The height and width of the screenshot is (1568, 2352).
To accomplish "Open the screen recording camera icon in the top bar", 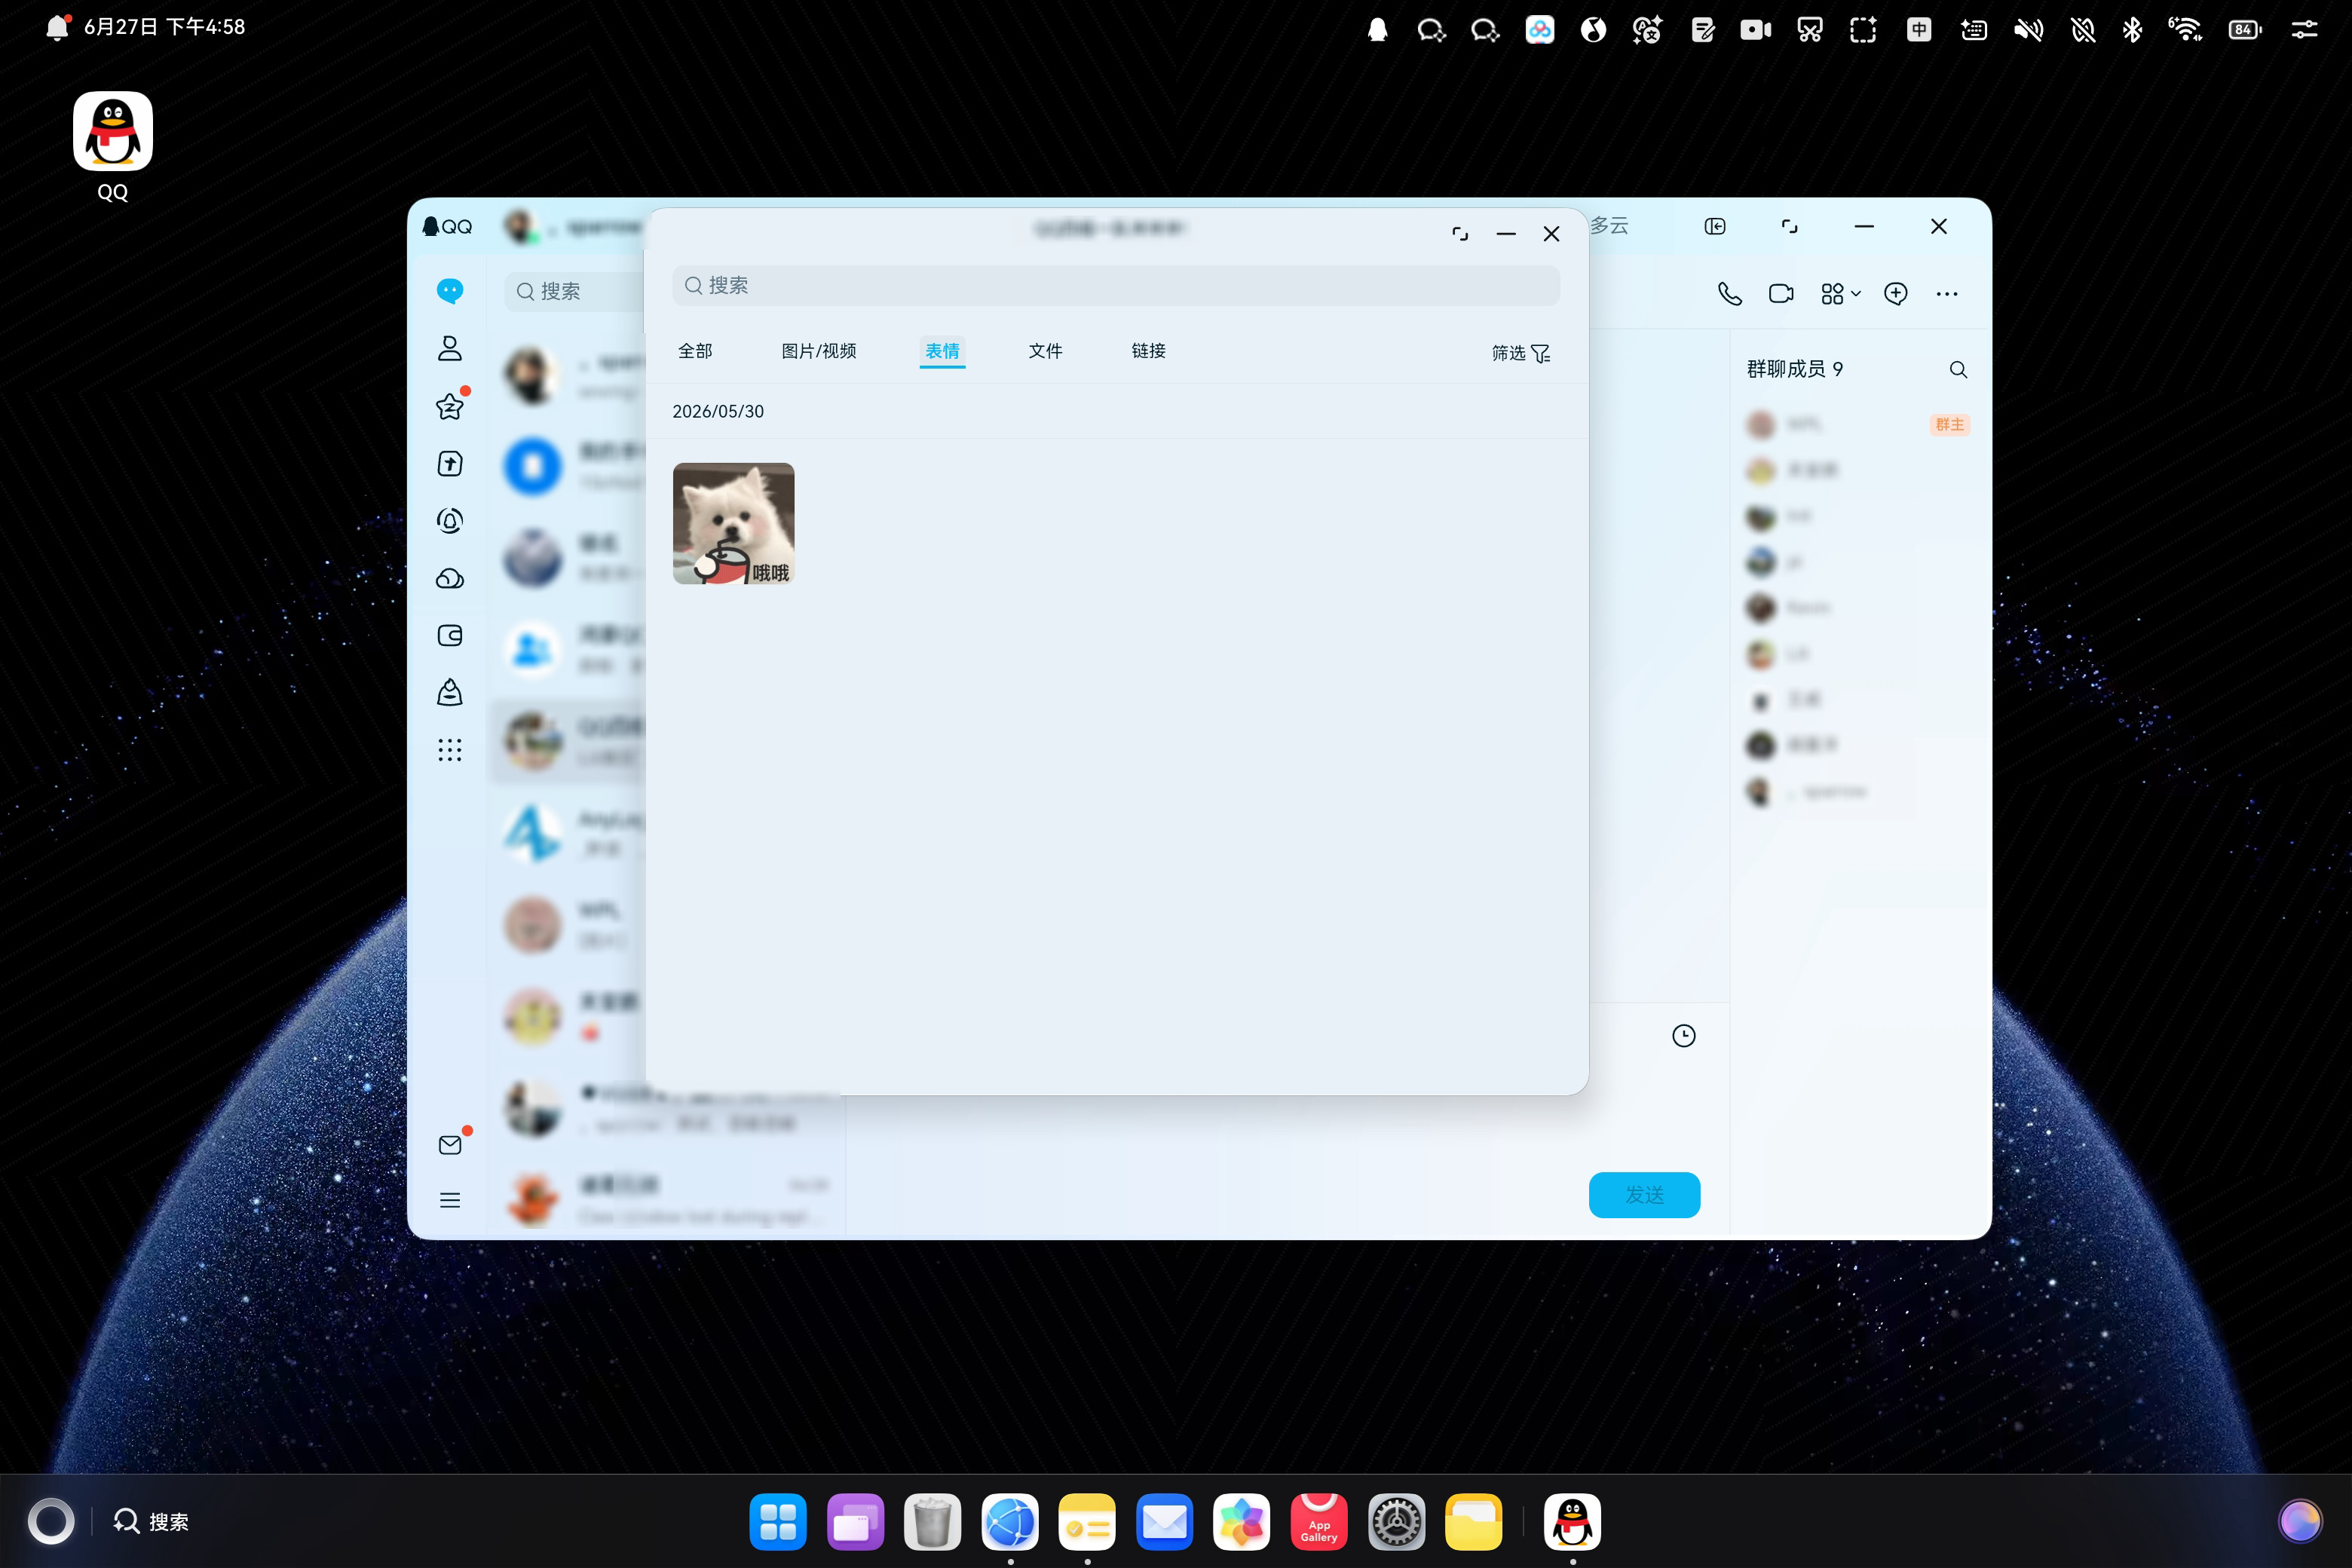I will [x=1756, y=30].
